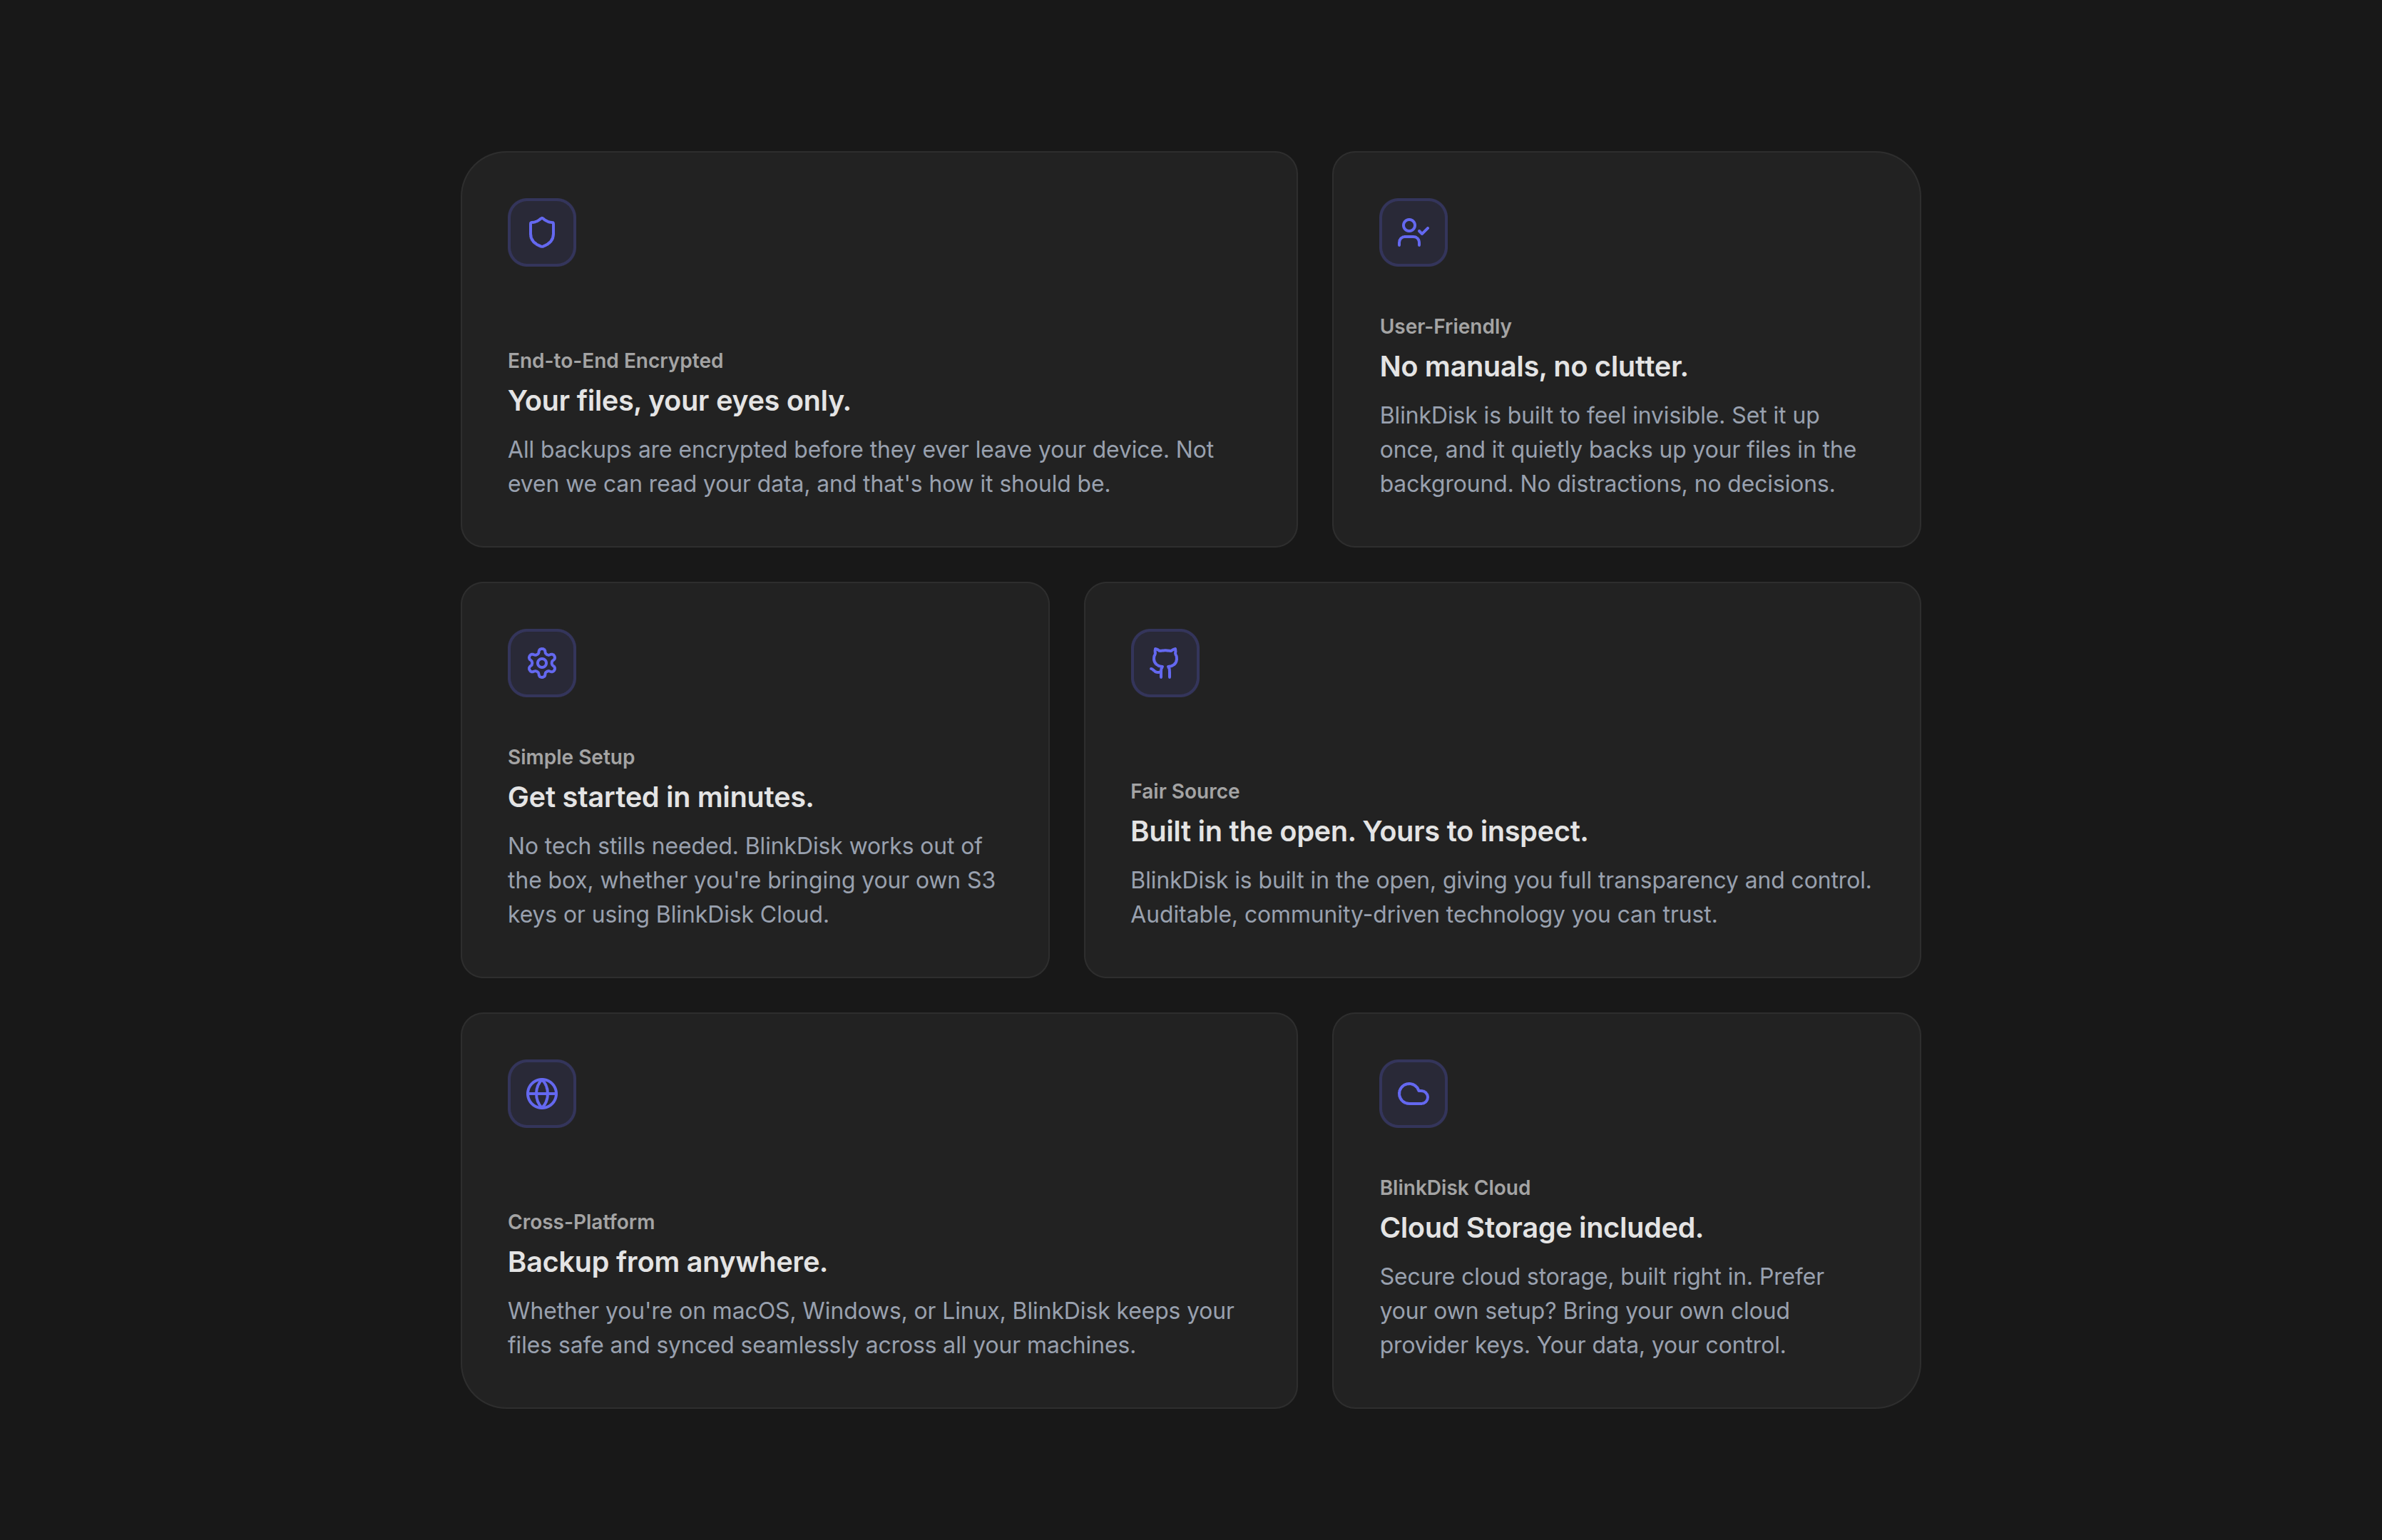2382x1540 pixels.
Task: Click the shield icon for encryption
Action: pyautogui.click(x=541, y=232)
